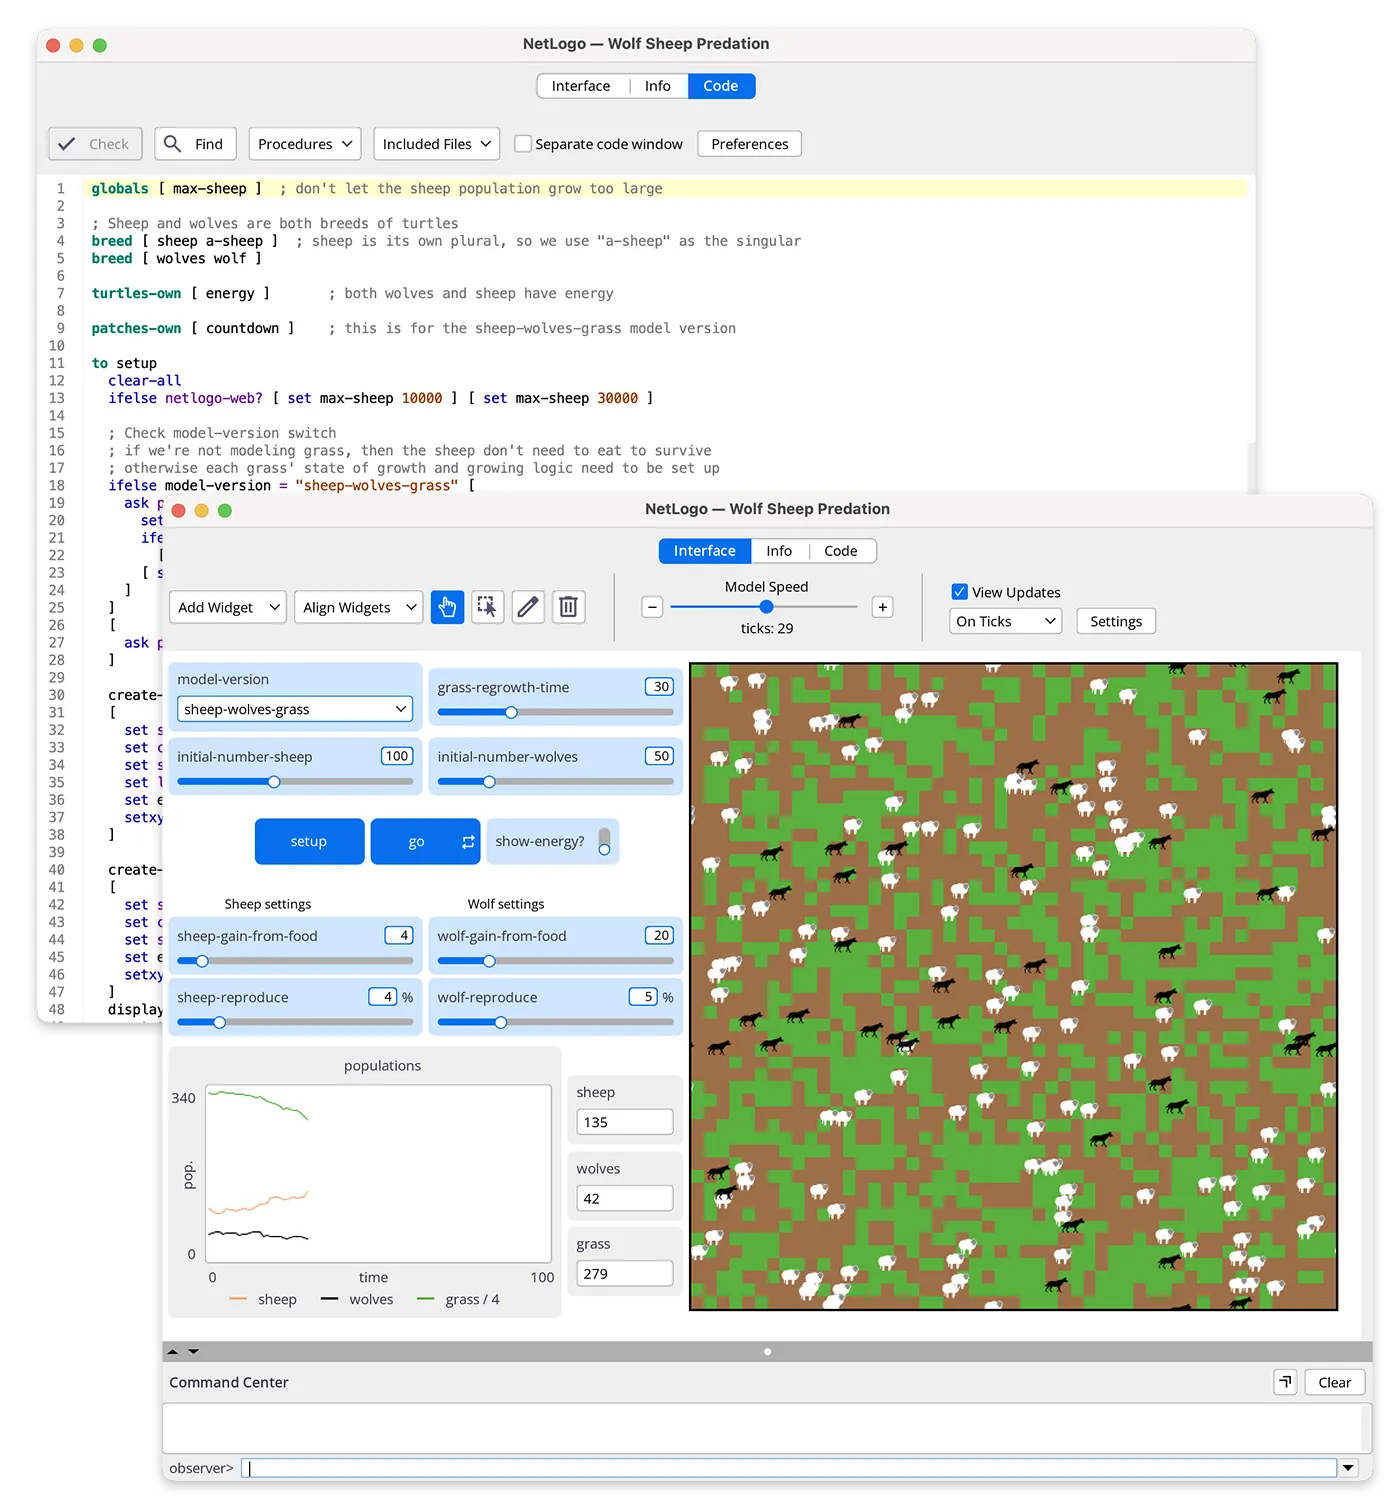Select the Interact hand tool
The height and width of the screenshot is (1512, 1400).
coord(447,607)
